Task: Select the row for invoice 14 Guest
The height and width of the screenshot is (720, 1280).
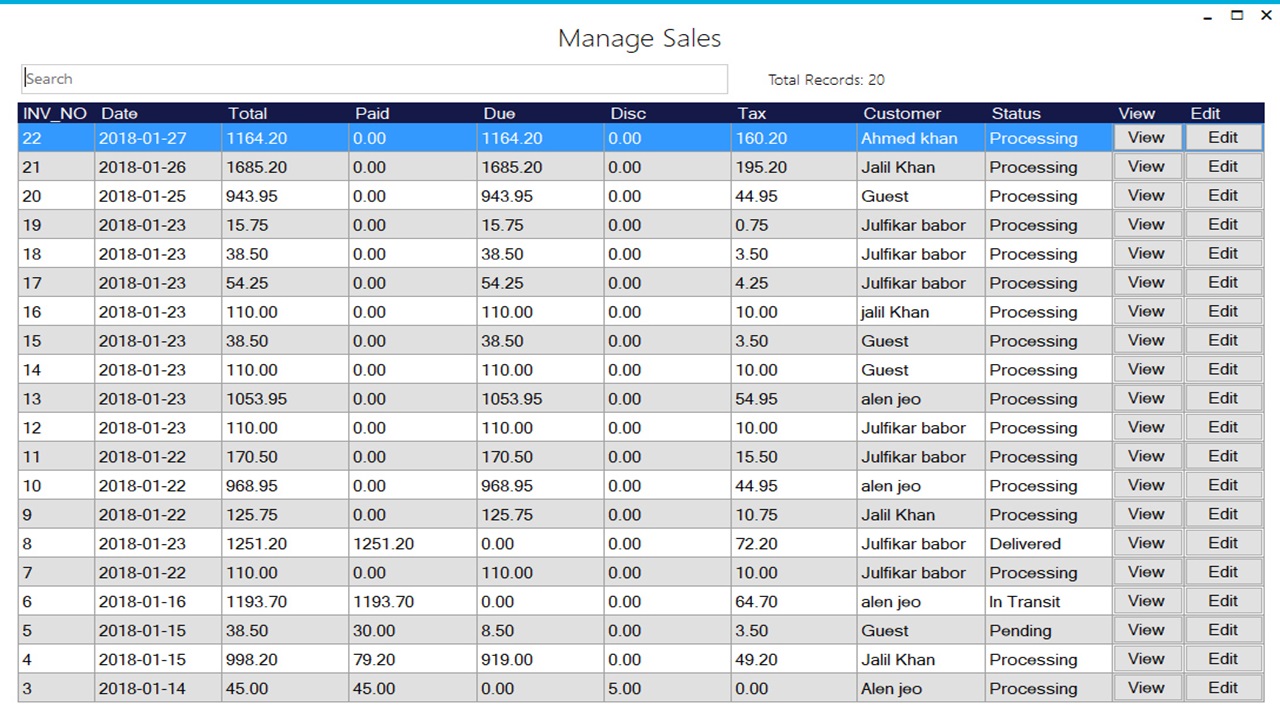Action: pos(500,369)
